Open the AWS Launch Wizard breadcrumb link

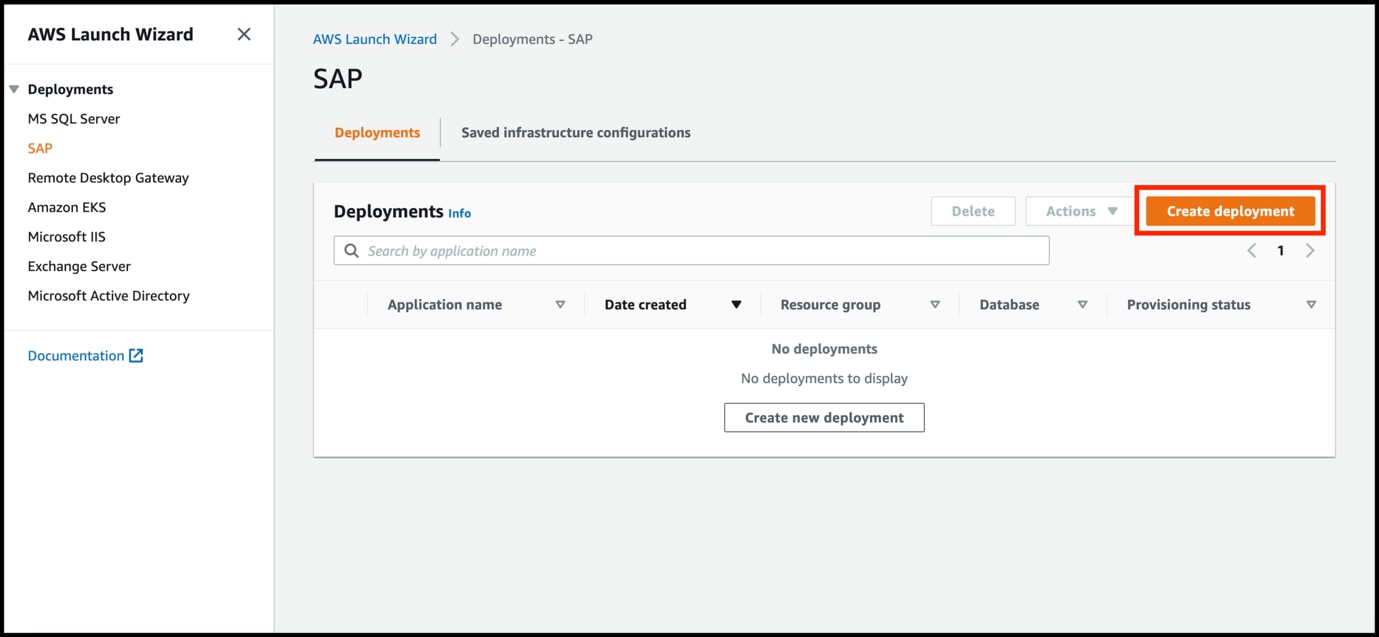[x=375, y=38]
